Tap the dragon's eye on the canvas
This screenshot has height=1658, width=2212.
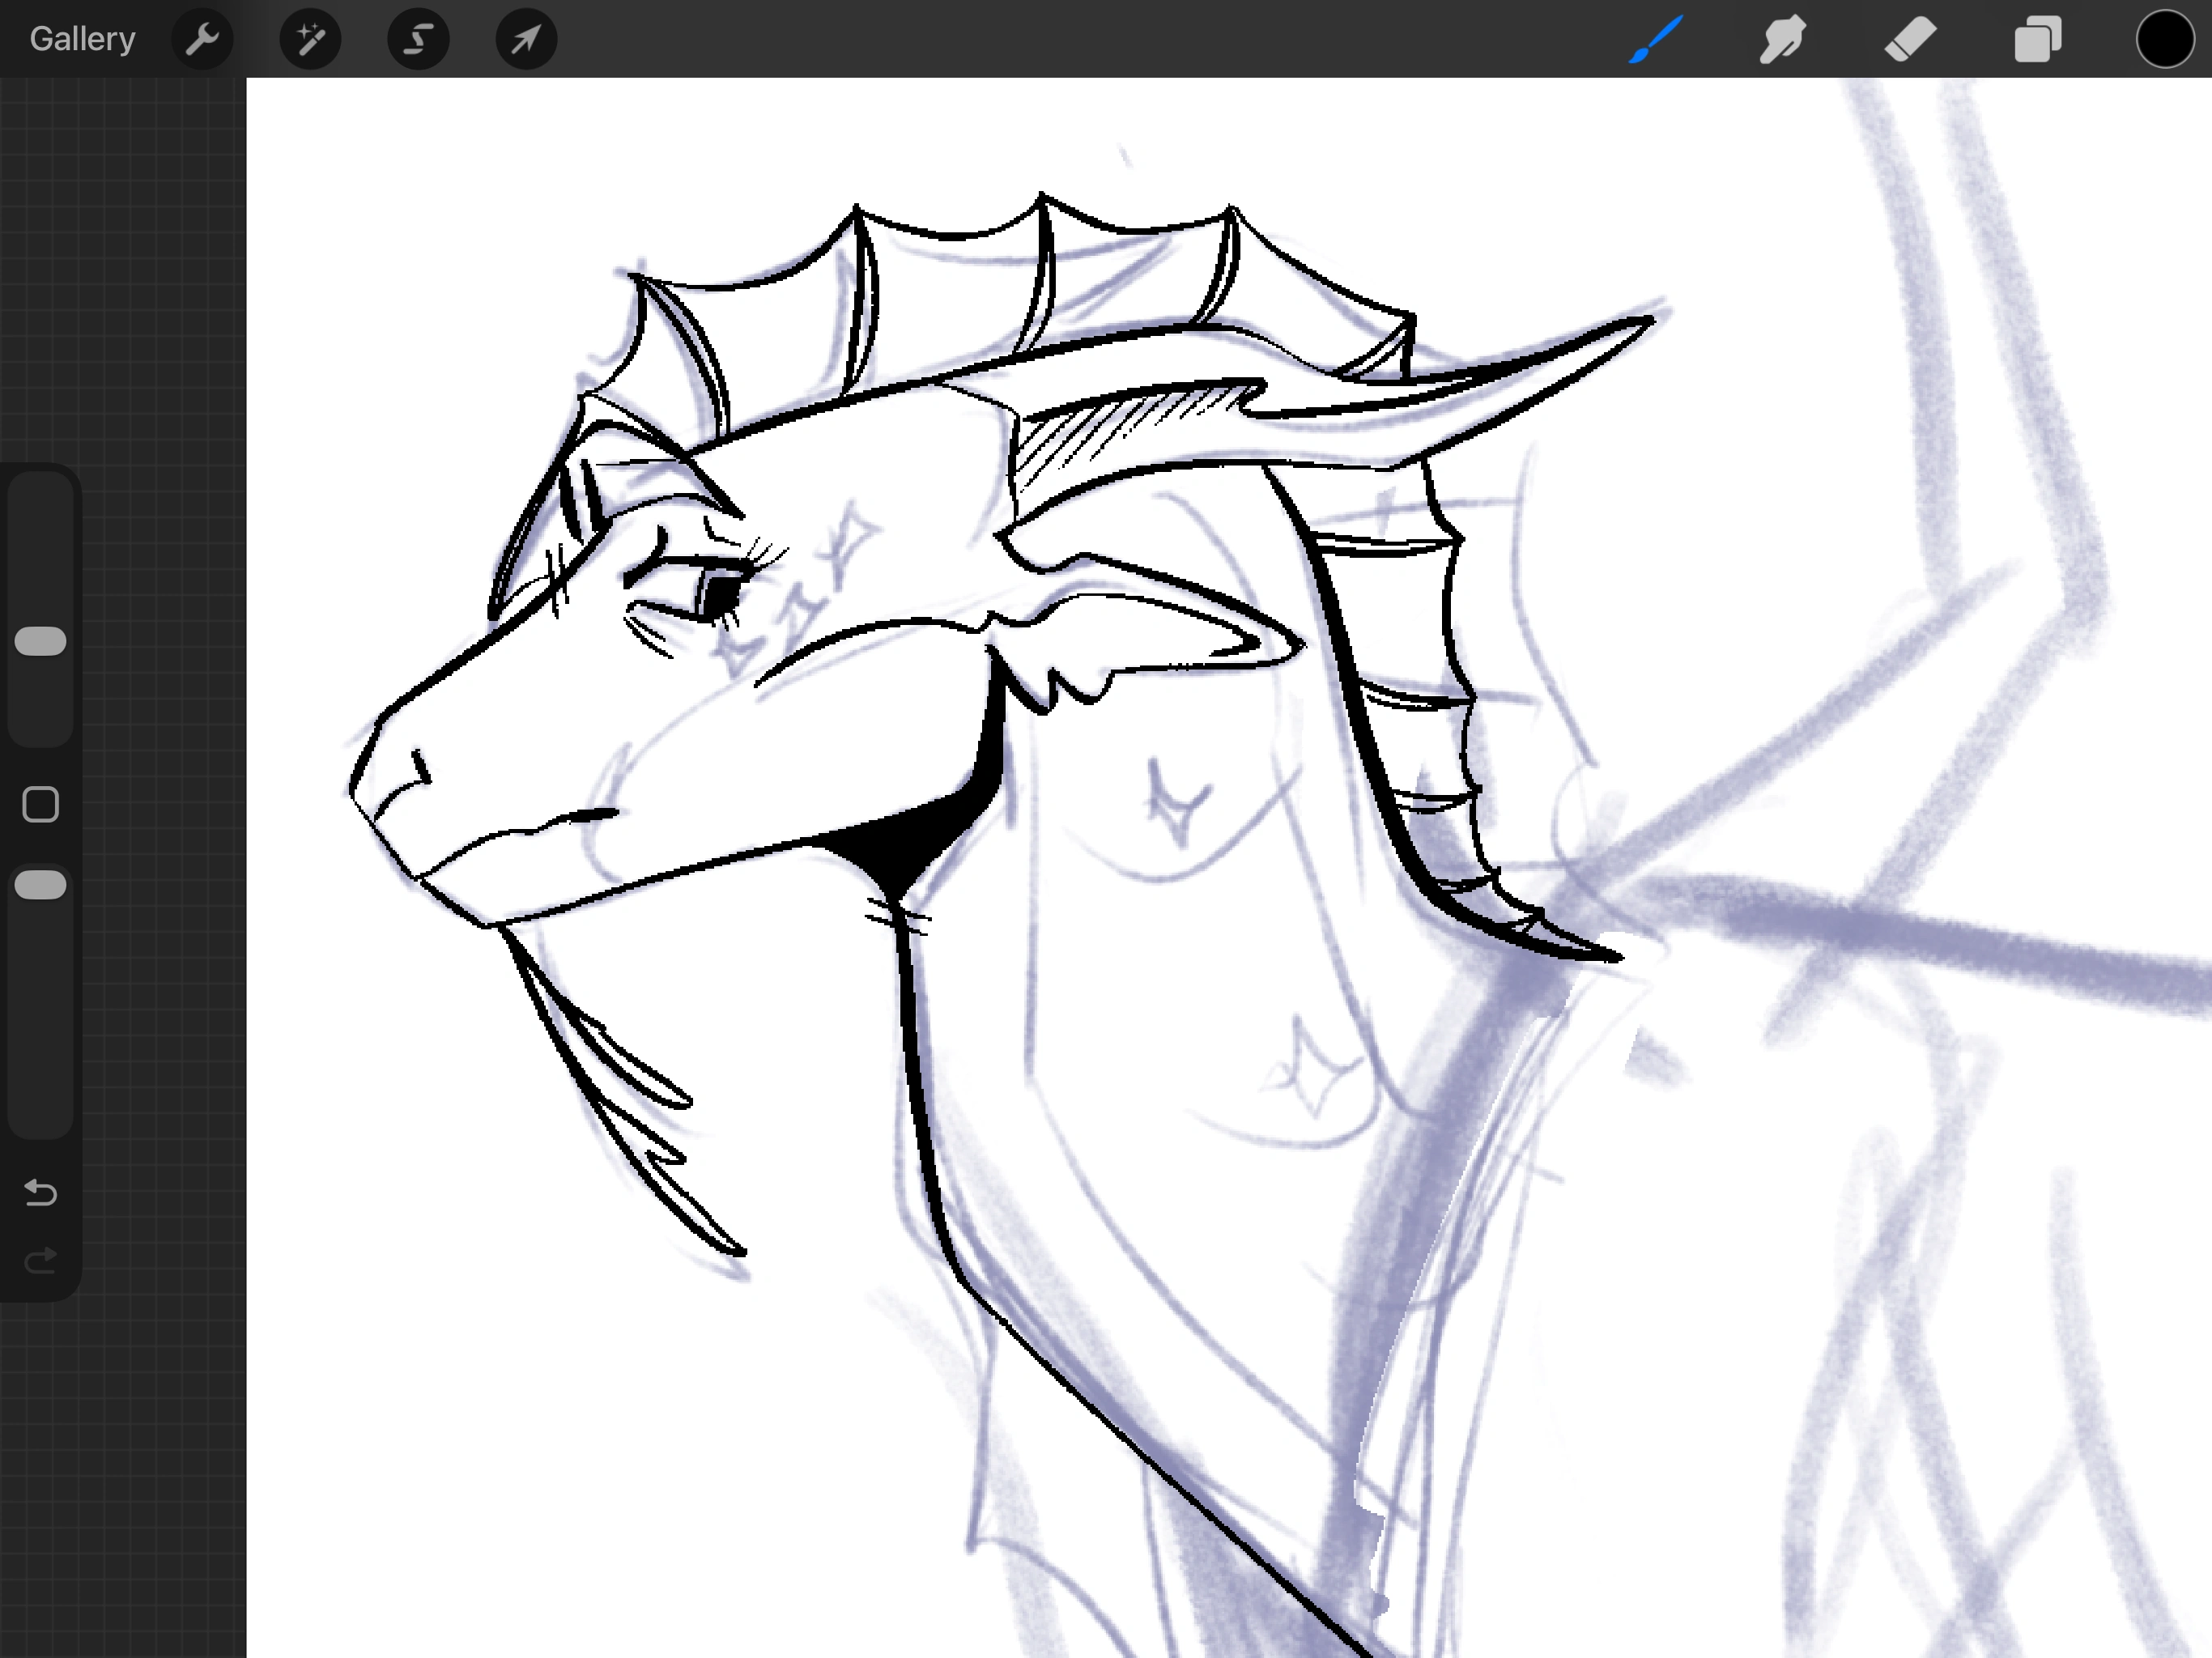pos(719,595)
